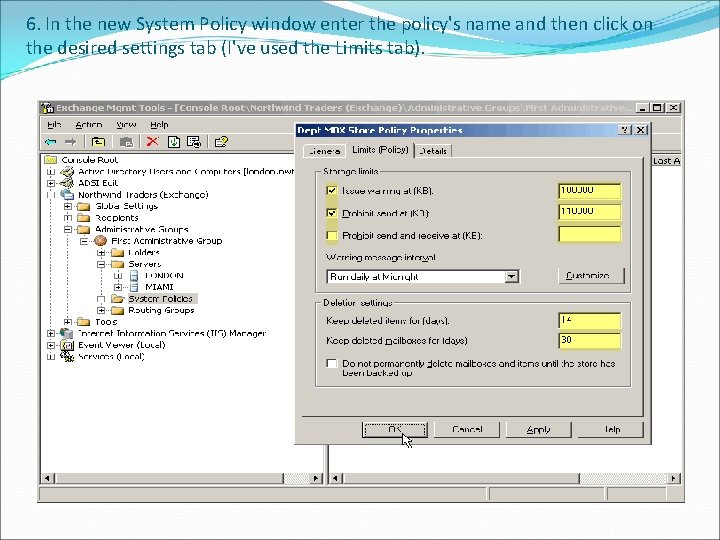
Task: Switch to the General tab
Action: pyautogui.click(x=324, y=151)
